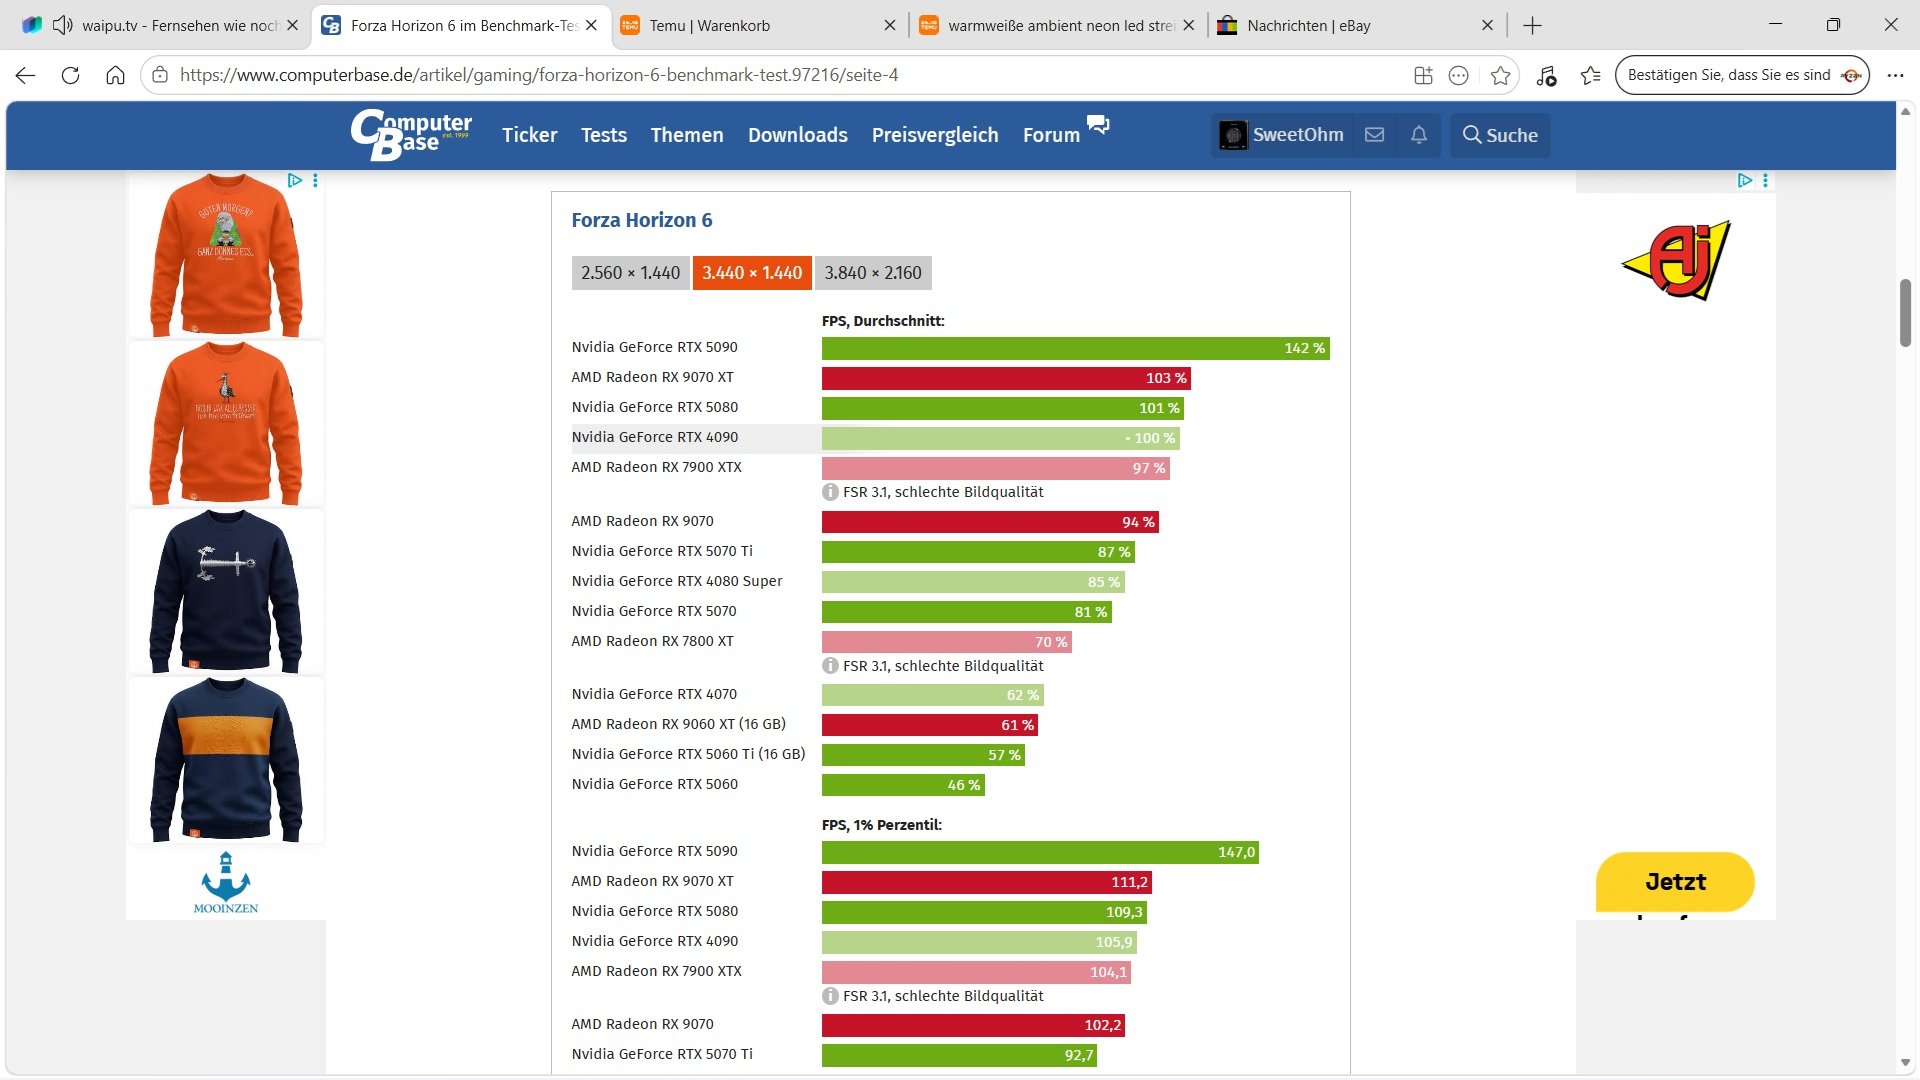This screenshot has height=1080, width=1920.
Task: Click the RTX 4090 100 % reference bar
Action: (x=1000, y=438)
